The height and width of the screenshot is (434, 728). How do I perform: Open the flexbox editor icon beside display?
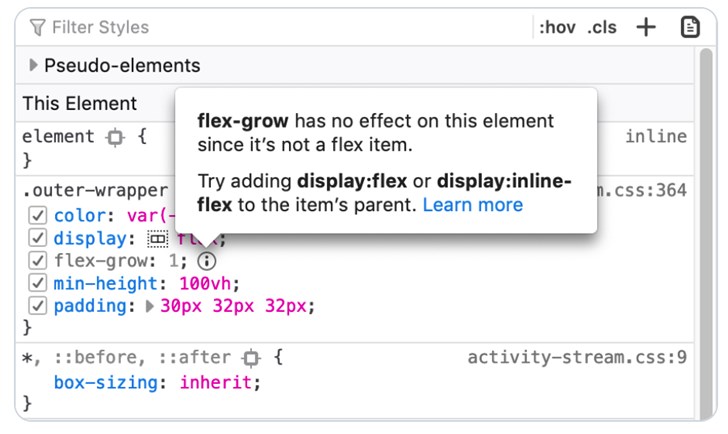(157, 239)
